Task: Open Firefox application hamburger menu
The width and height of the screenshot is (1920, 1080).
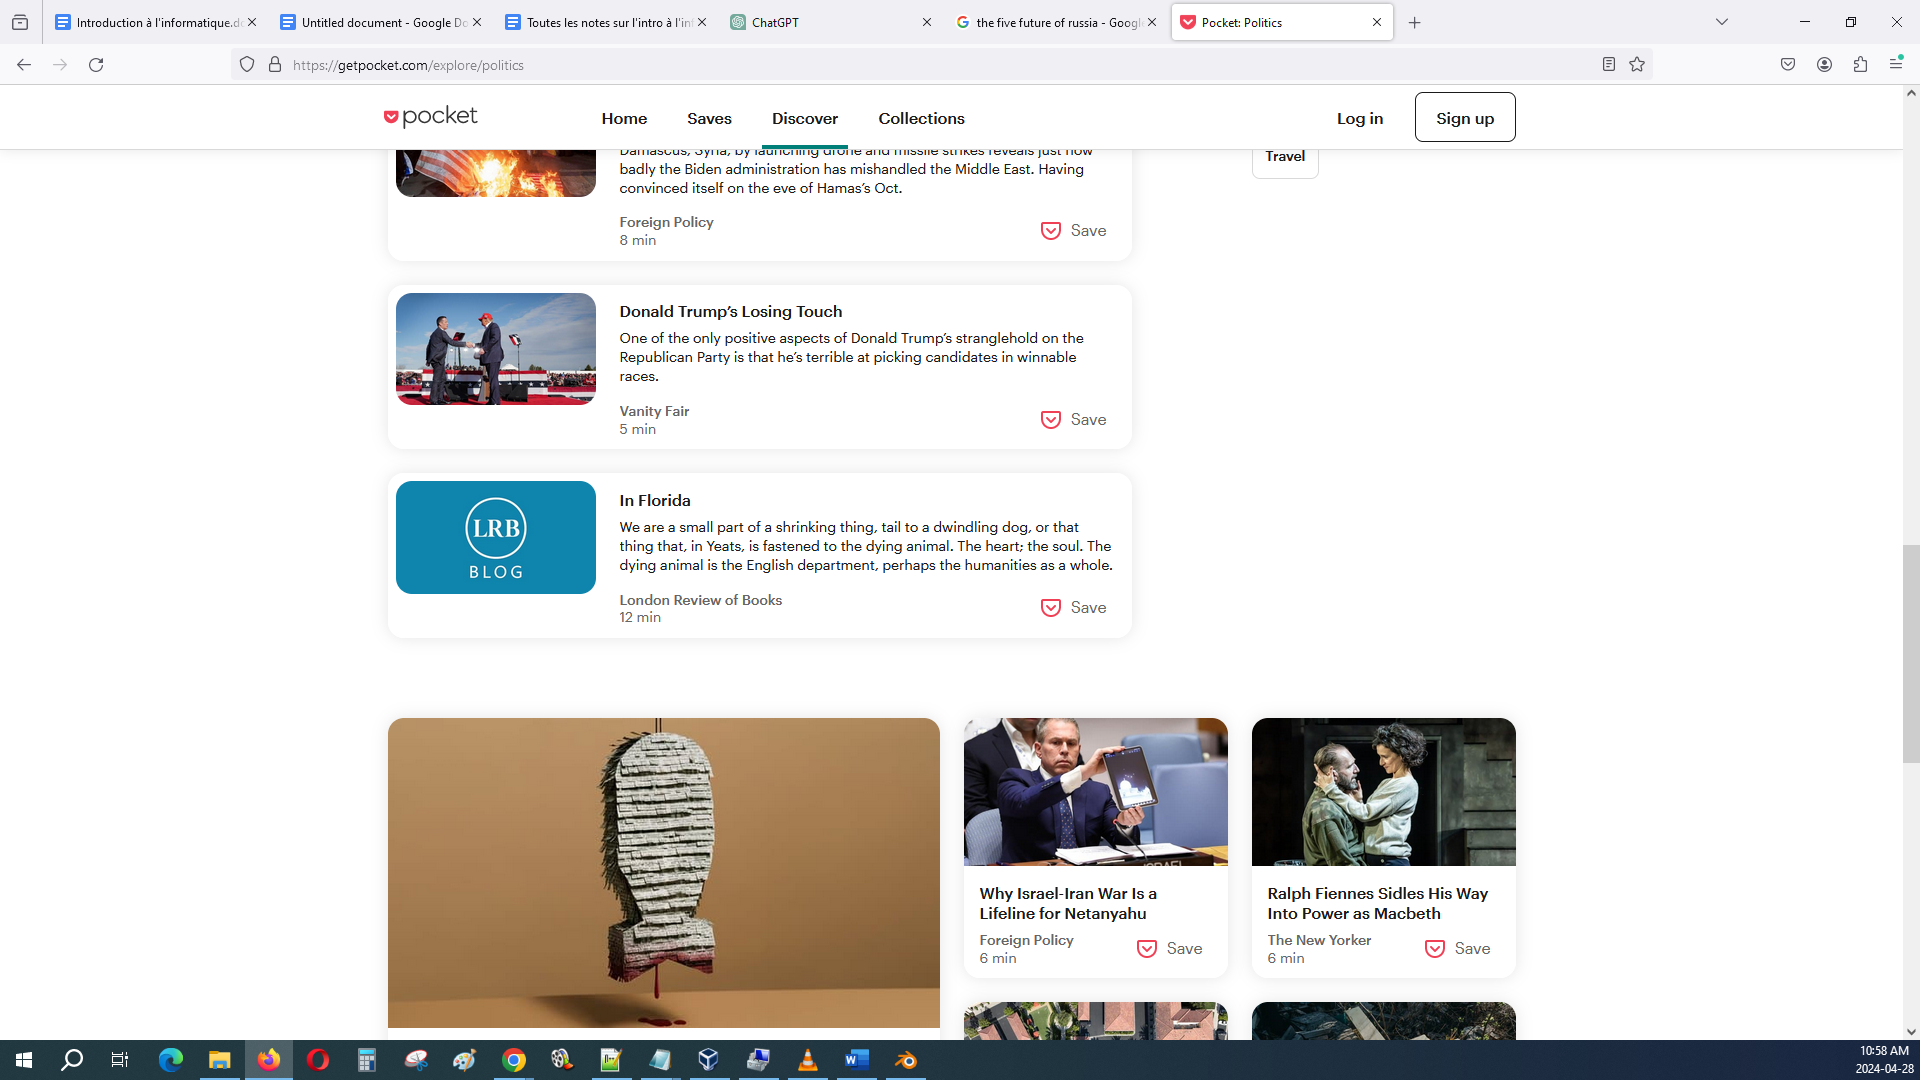Action: pos(1896,65)
